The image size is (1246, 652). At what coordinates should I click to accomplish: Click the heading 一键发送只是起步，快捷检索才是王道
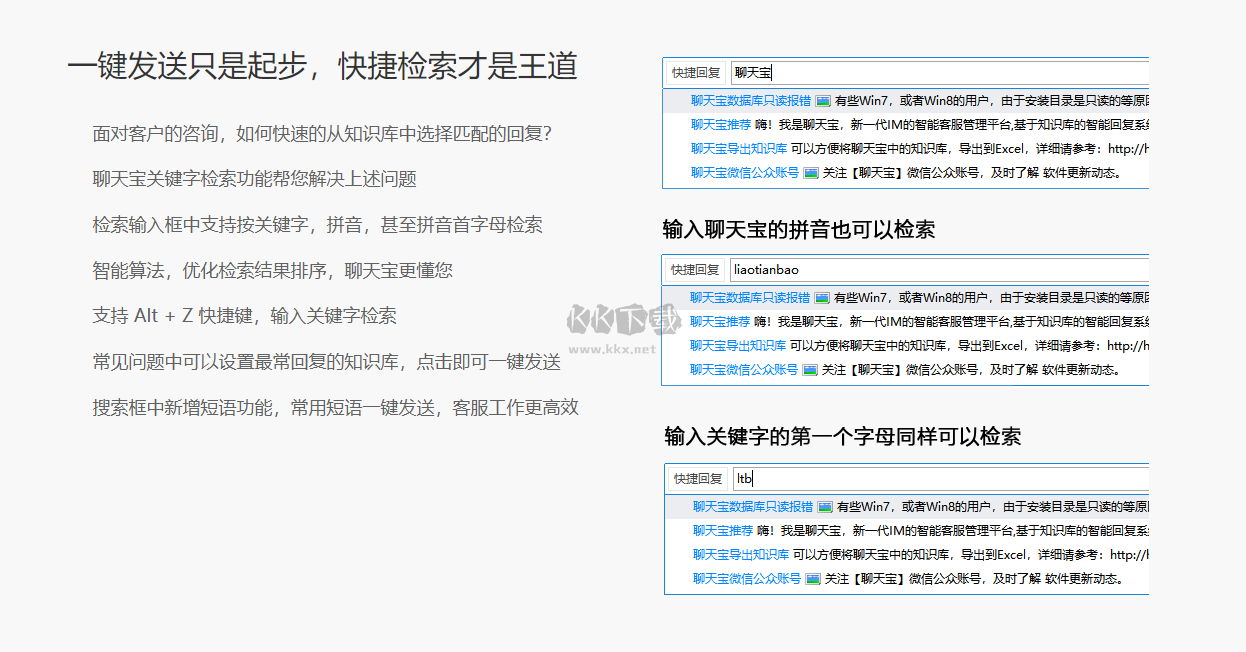pyautogui.click(x=322, y=66)
